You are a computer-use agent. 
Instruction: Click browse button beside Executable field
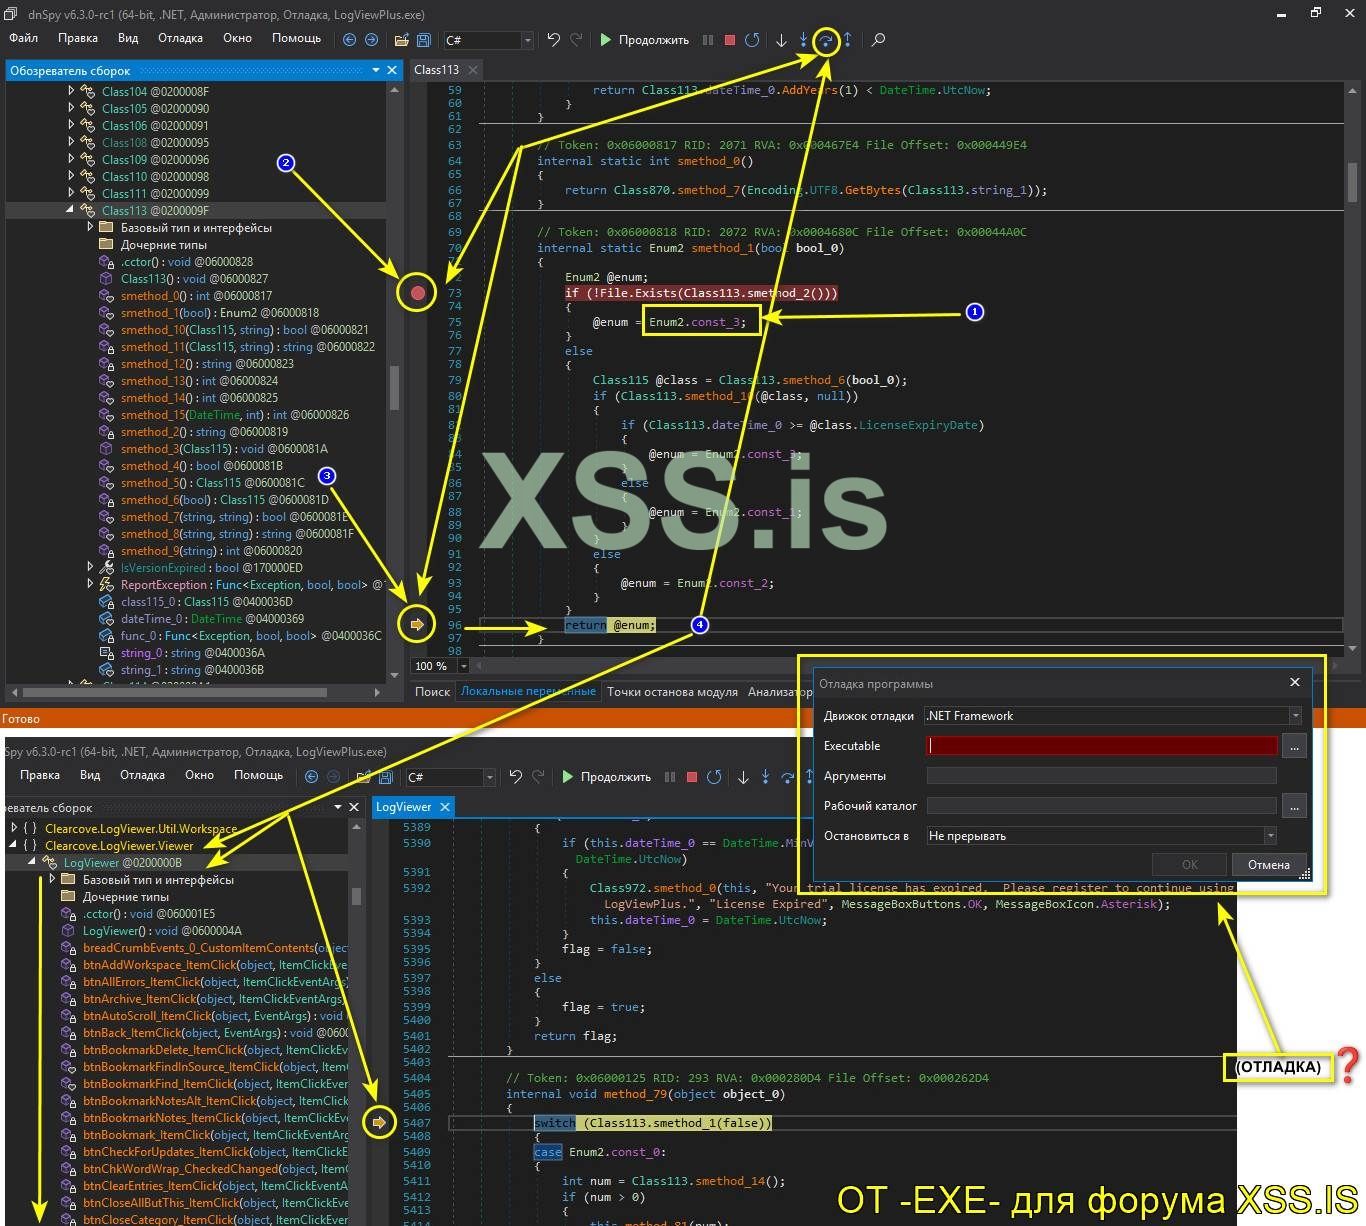[x=1294, y=746]
